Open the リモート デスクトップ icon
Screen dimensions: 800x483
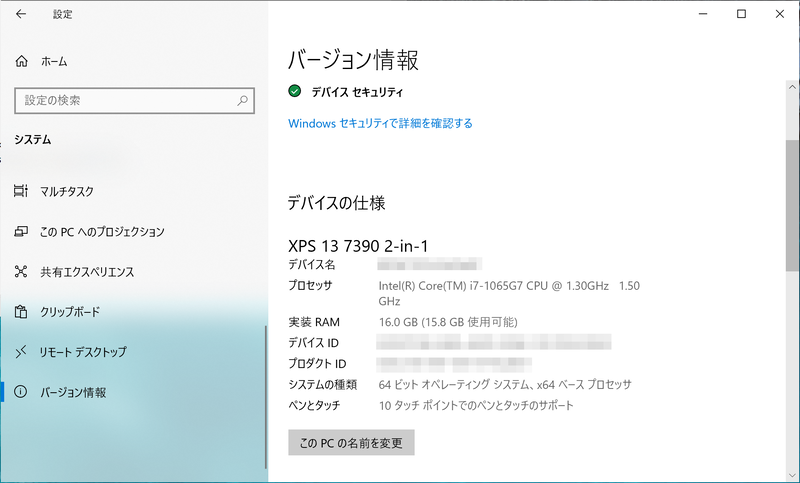point(21,351)
